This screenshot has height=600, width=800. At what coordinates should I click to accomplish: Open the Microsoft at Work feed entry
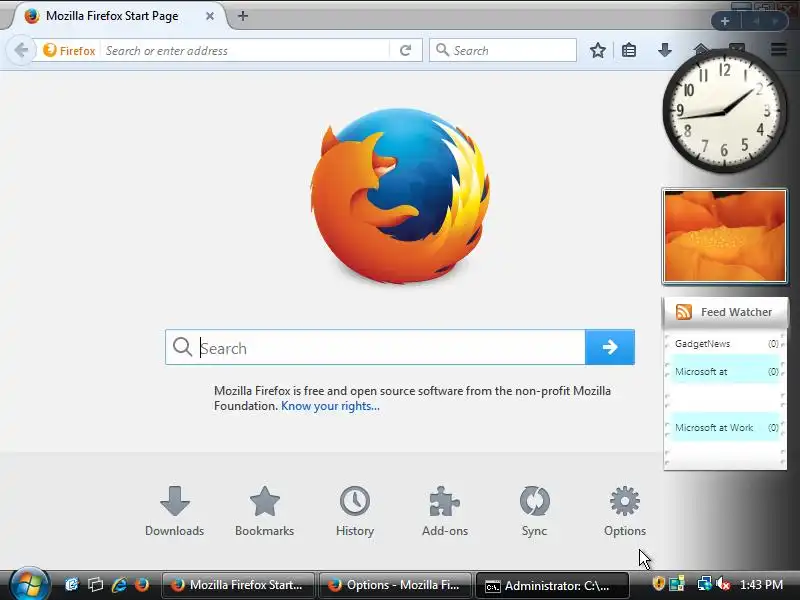point(725,428)
